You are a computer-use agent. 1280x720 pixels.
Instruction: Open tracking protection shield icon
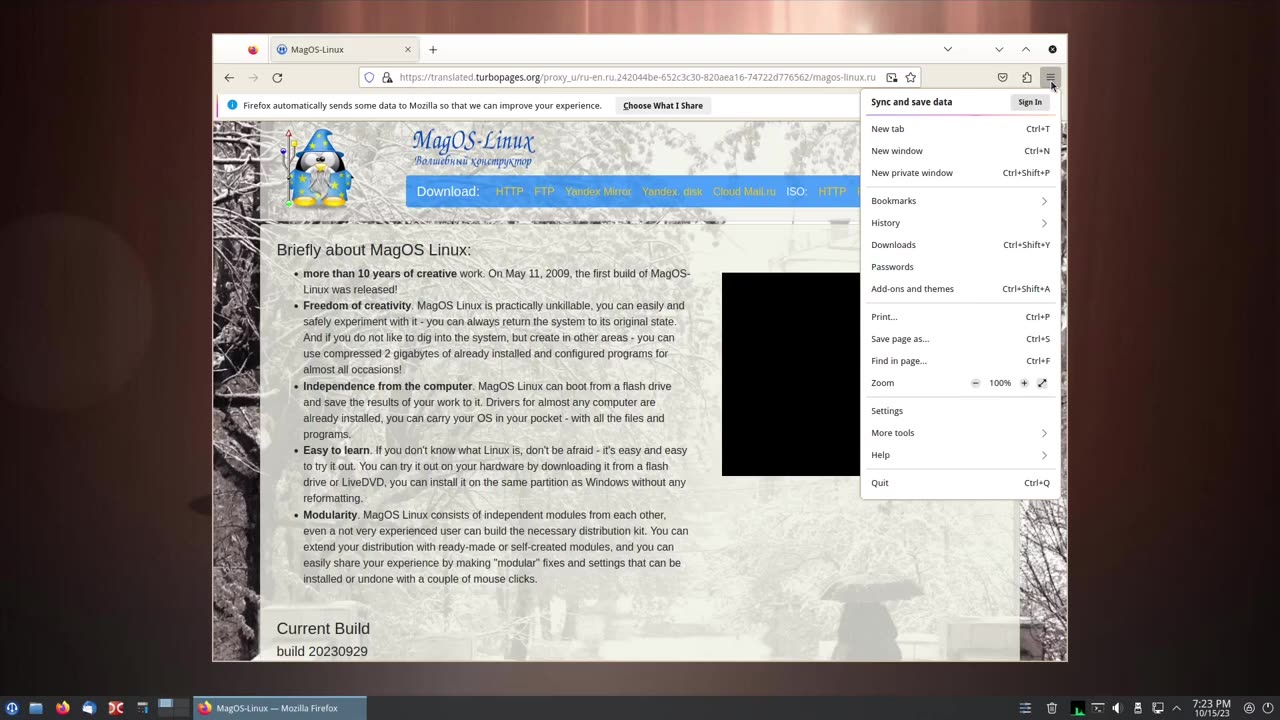point(369,78)
